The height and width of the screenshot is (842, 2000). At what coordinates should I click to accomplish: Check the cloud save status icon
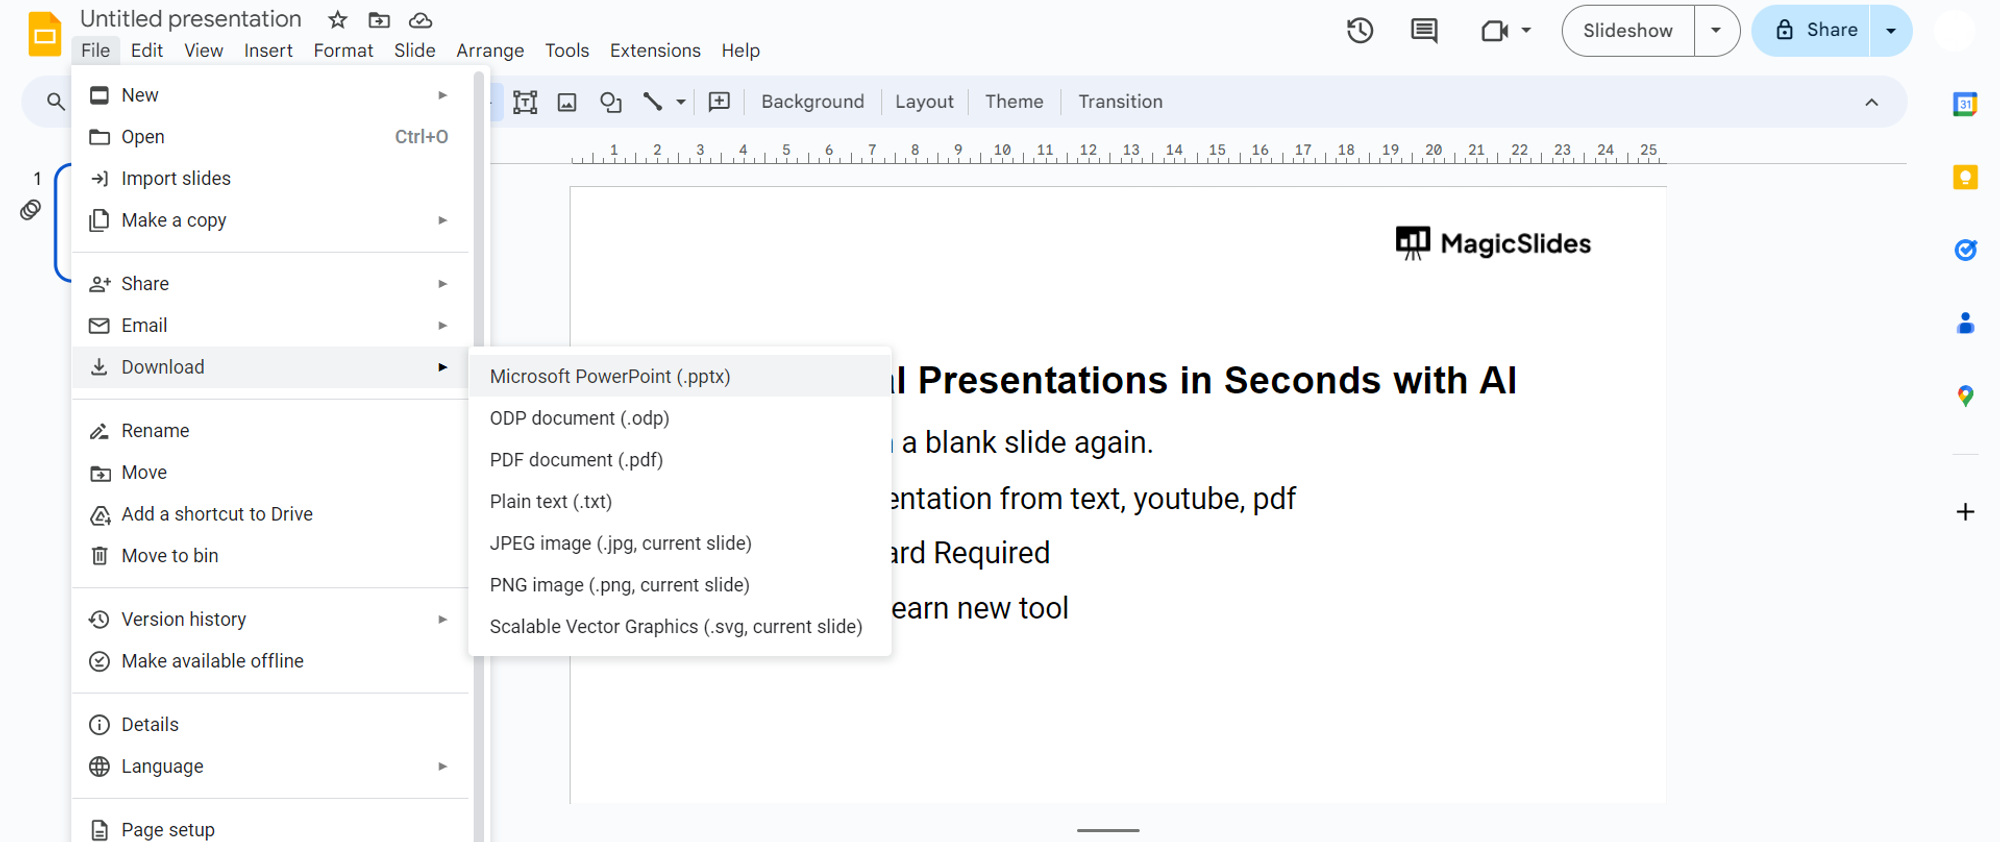421,20
